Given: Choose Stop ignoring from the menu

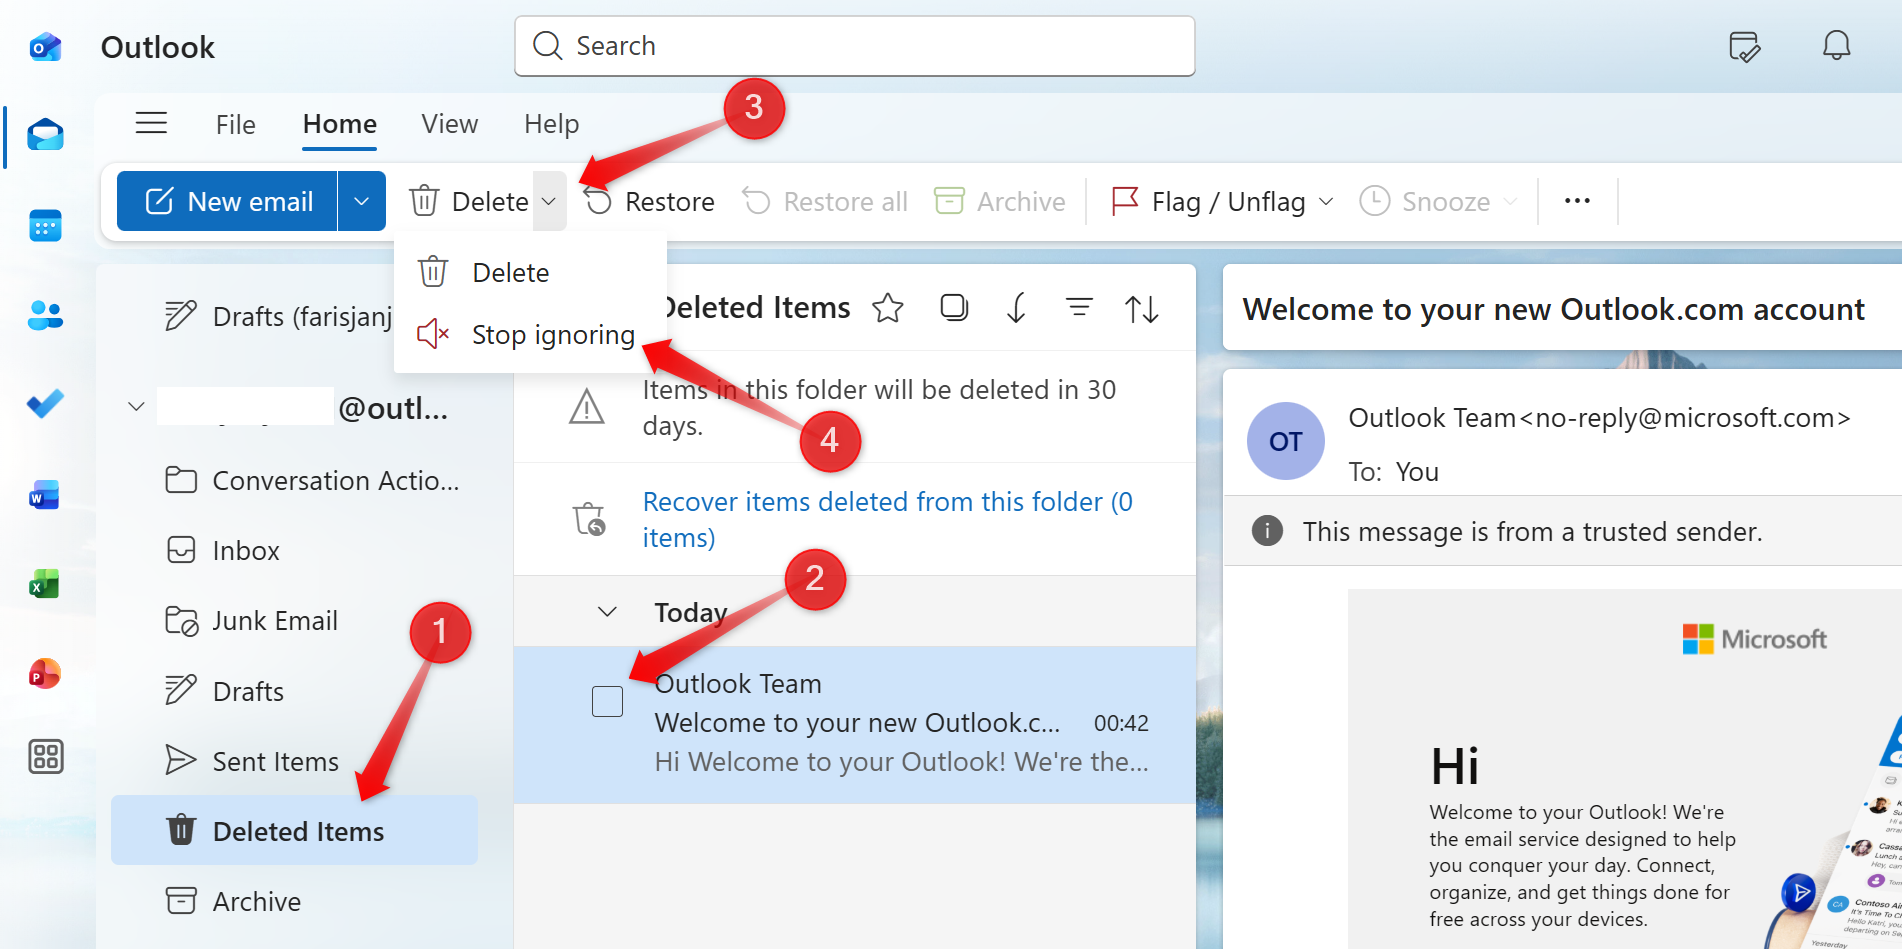Looking at the screenshot, I should tap(554, 334).
